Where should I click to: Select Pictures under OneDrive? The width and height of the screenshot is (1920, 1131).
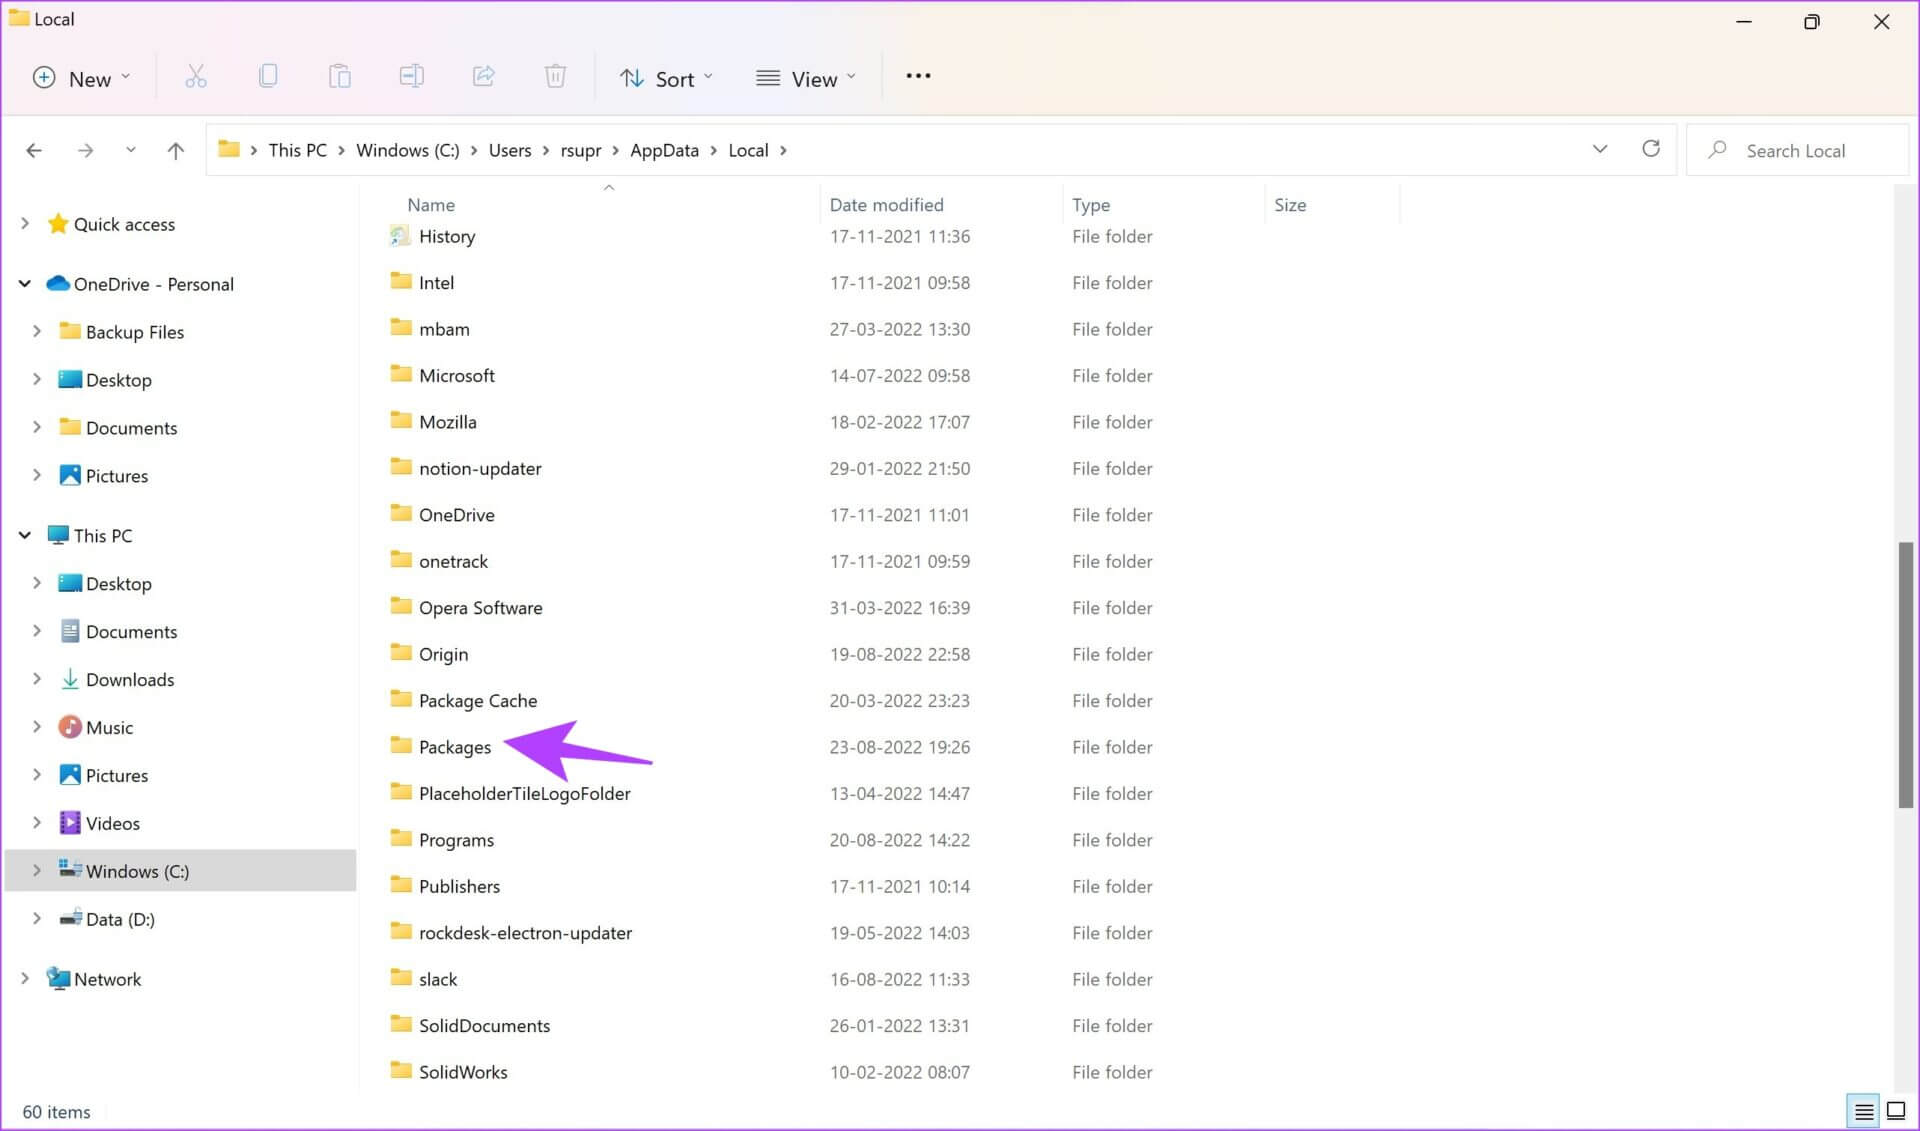[x=117, y=475]
